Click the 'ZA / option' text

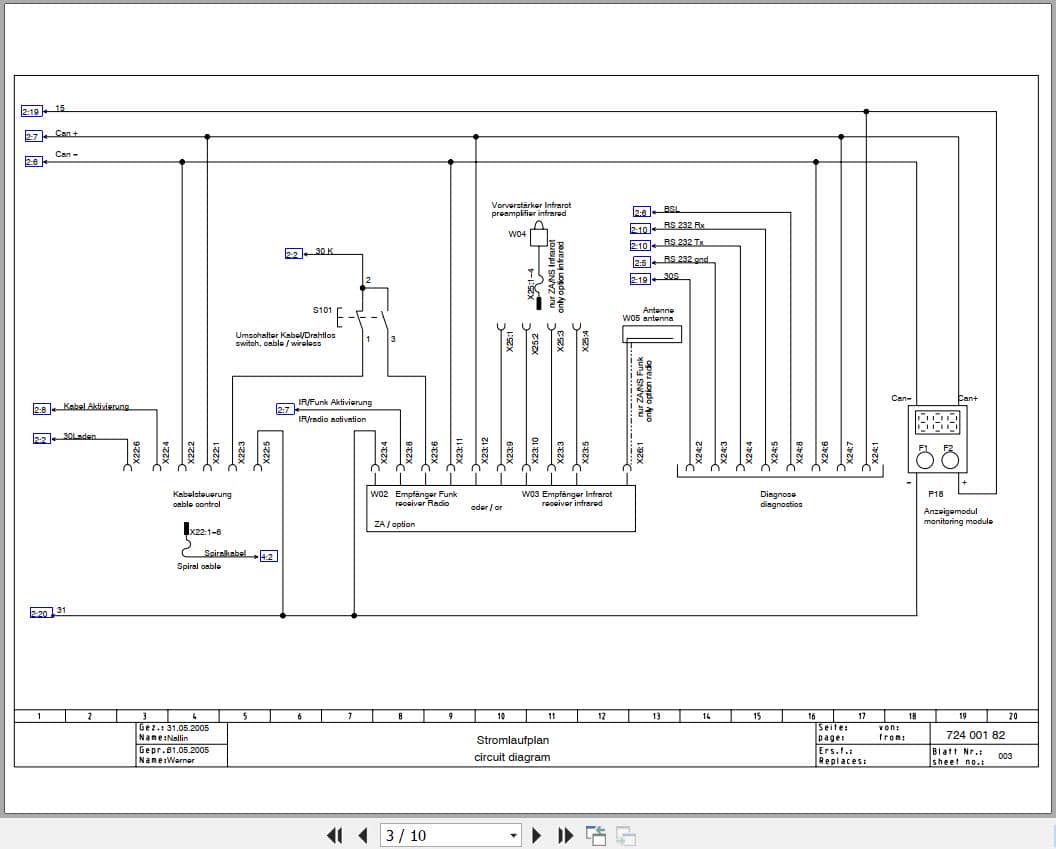[x=395, y=524]
